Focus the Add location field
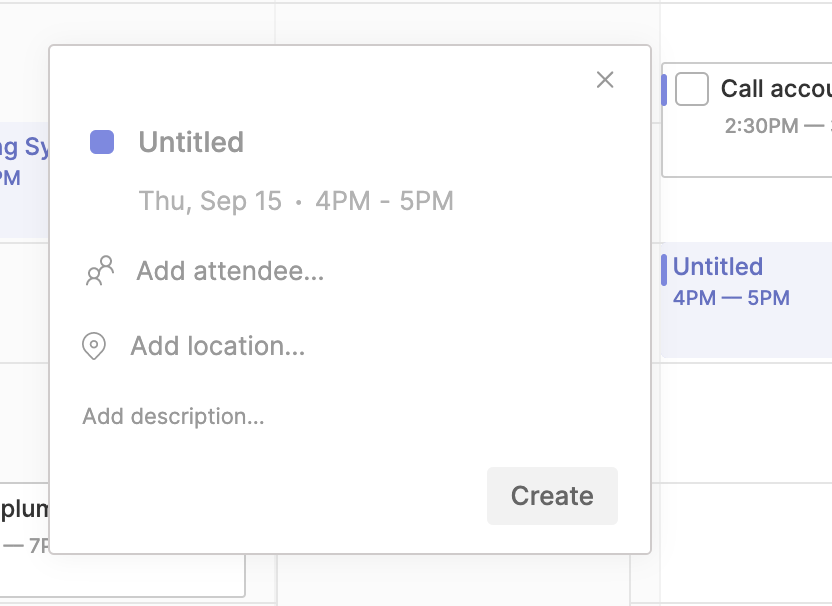The image size is (832, 606). [x=218, y=347]
